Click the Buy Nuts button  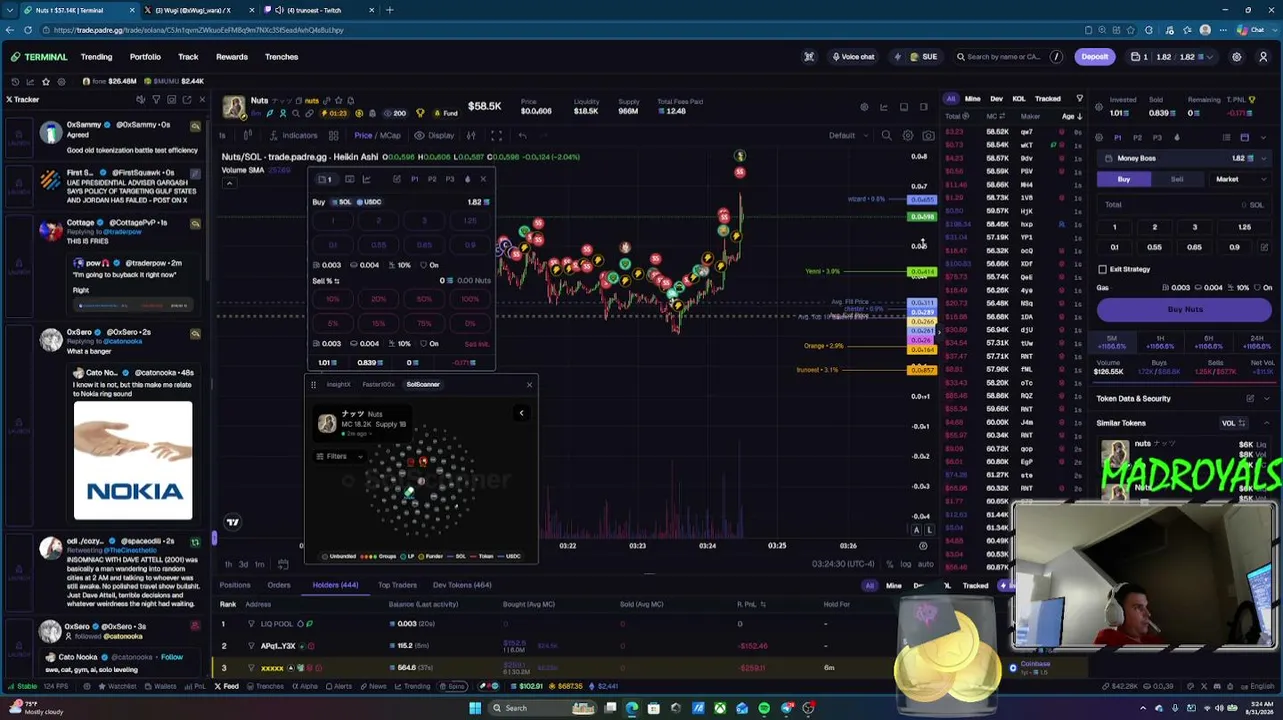pos(1185,309)
